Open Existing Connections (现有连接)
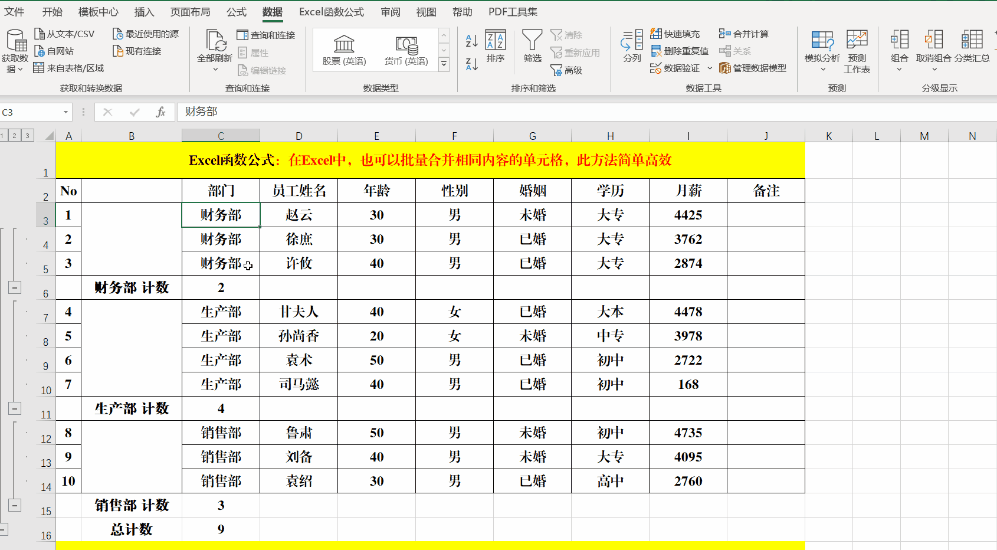The height and width of the screenshot is (550, 997). point(137,51)
